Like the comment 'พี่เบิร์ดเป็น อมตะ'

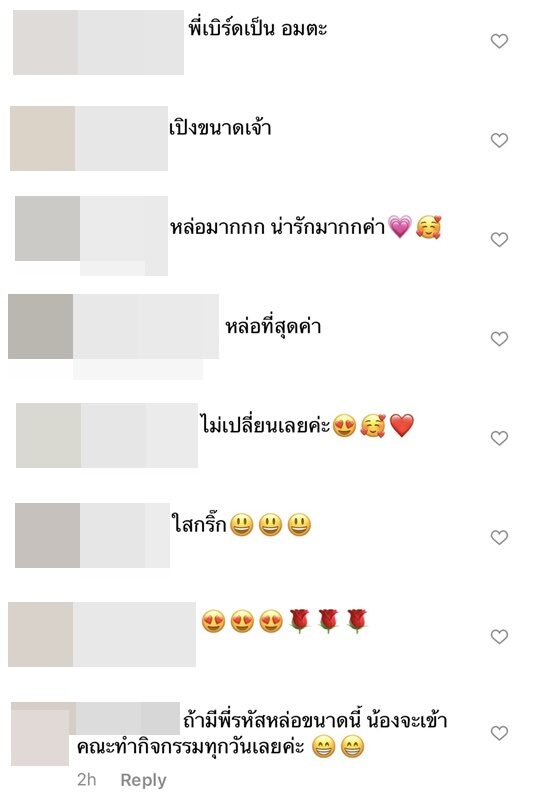(499, 41)
